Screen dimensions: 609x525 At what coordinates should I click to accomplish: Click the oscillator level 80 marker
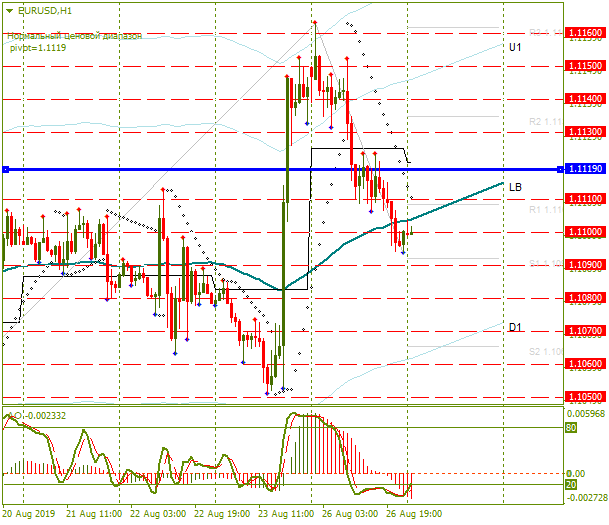571,428
